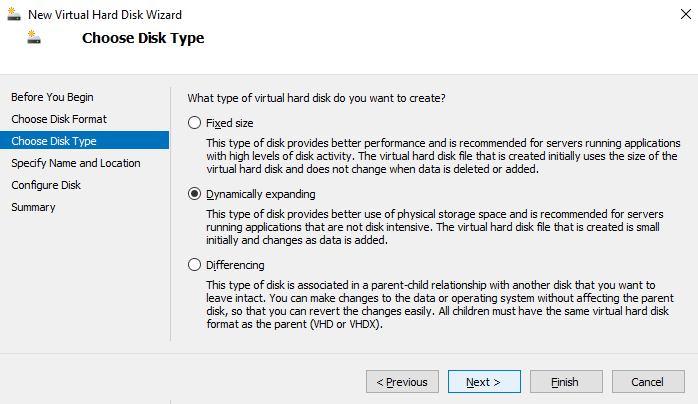Select the Dynamically expanding radio button

click(x=194, y=194)
